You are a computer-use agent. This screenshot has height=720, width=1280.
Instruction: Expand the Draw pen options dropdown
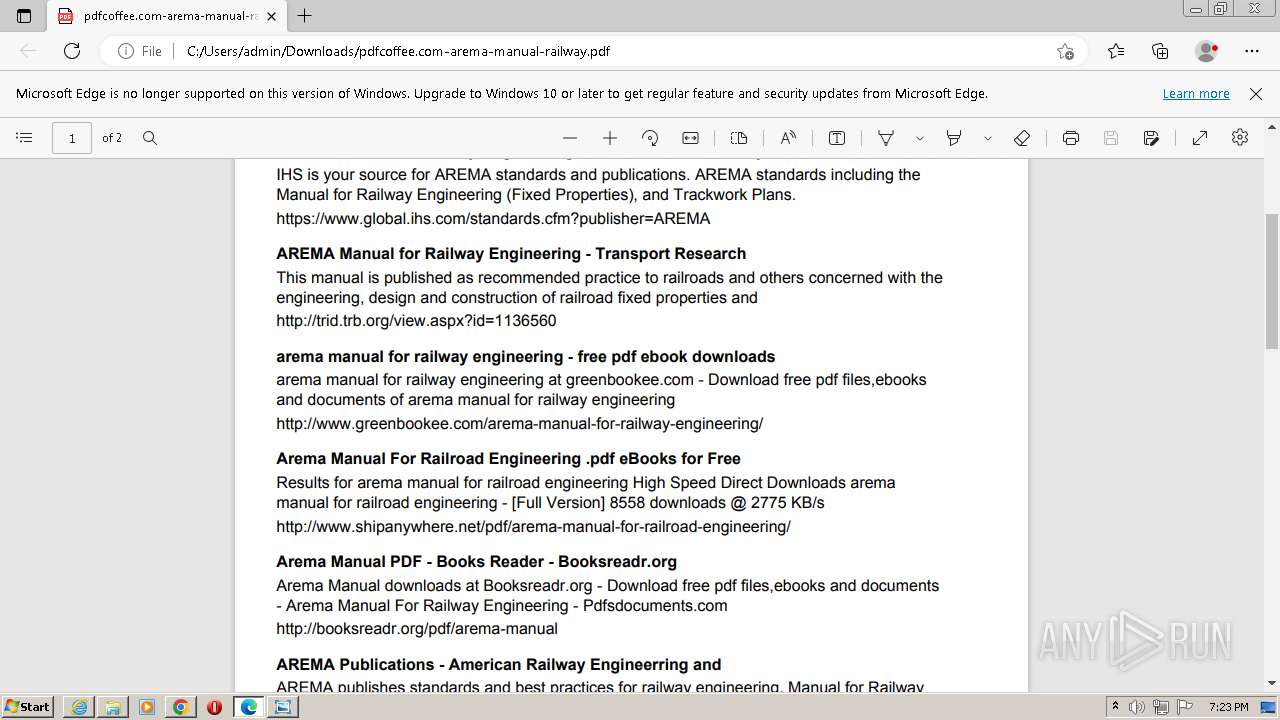pos(920,138)
